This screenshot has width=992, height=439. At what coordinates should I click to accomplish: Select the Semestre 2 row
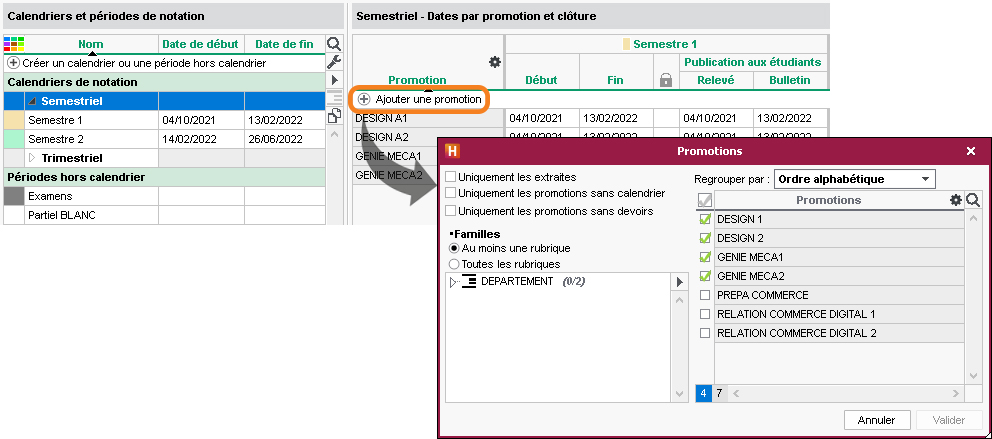pos(164,139)
